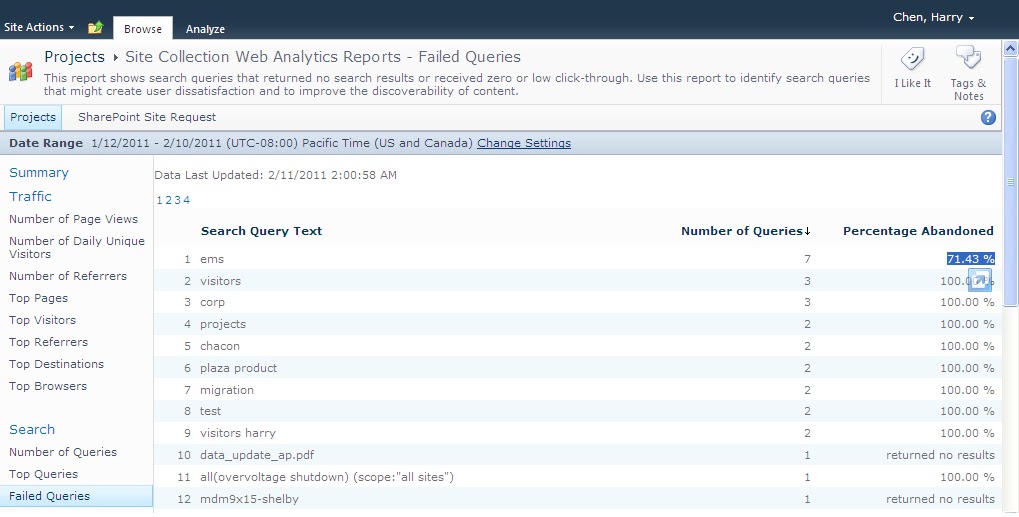
Task: Click the Change Settings link
Action: pos(524,144)
